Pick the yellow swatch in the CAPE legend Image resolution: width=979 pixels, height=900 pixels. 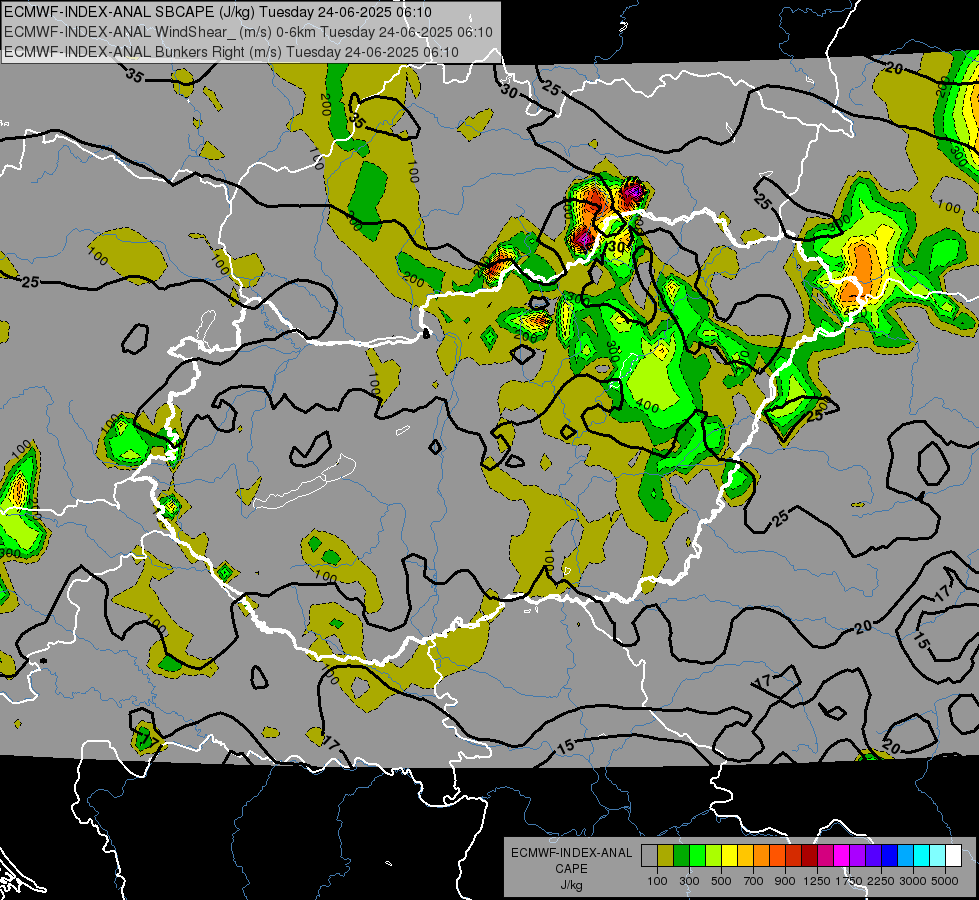point(729,856)
